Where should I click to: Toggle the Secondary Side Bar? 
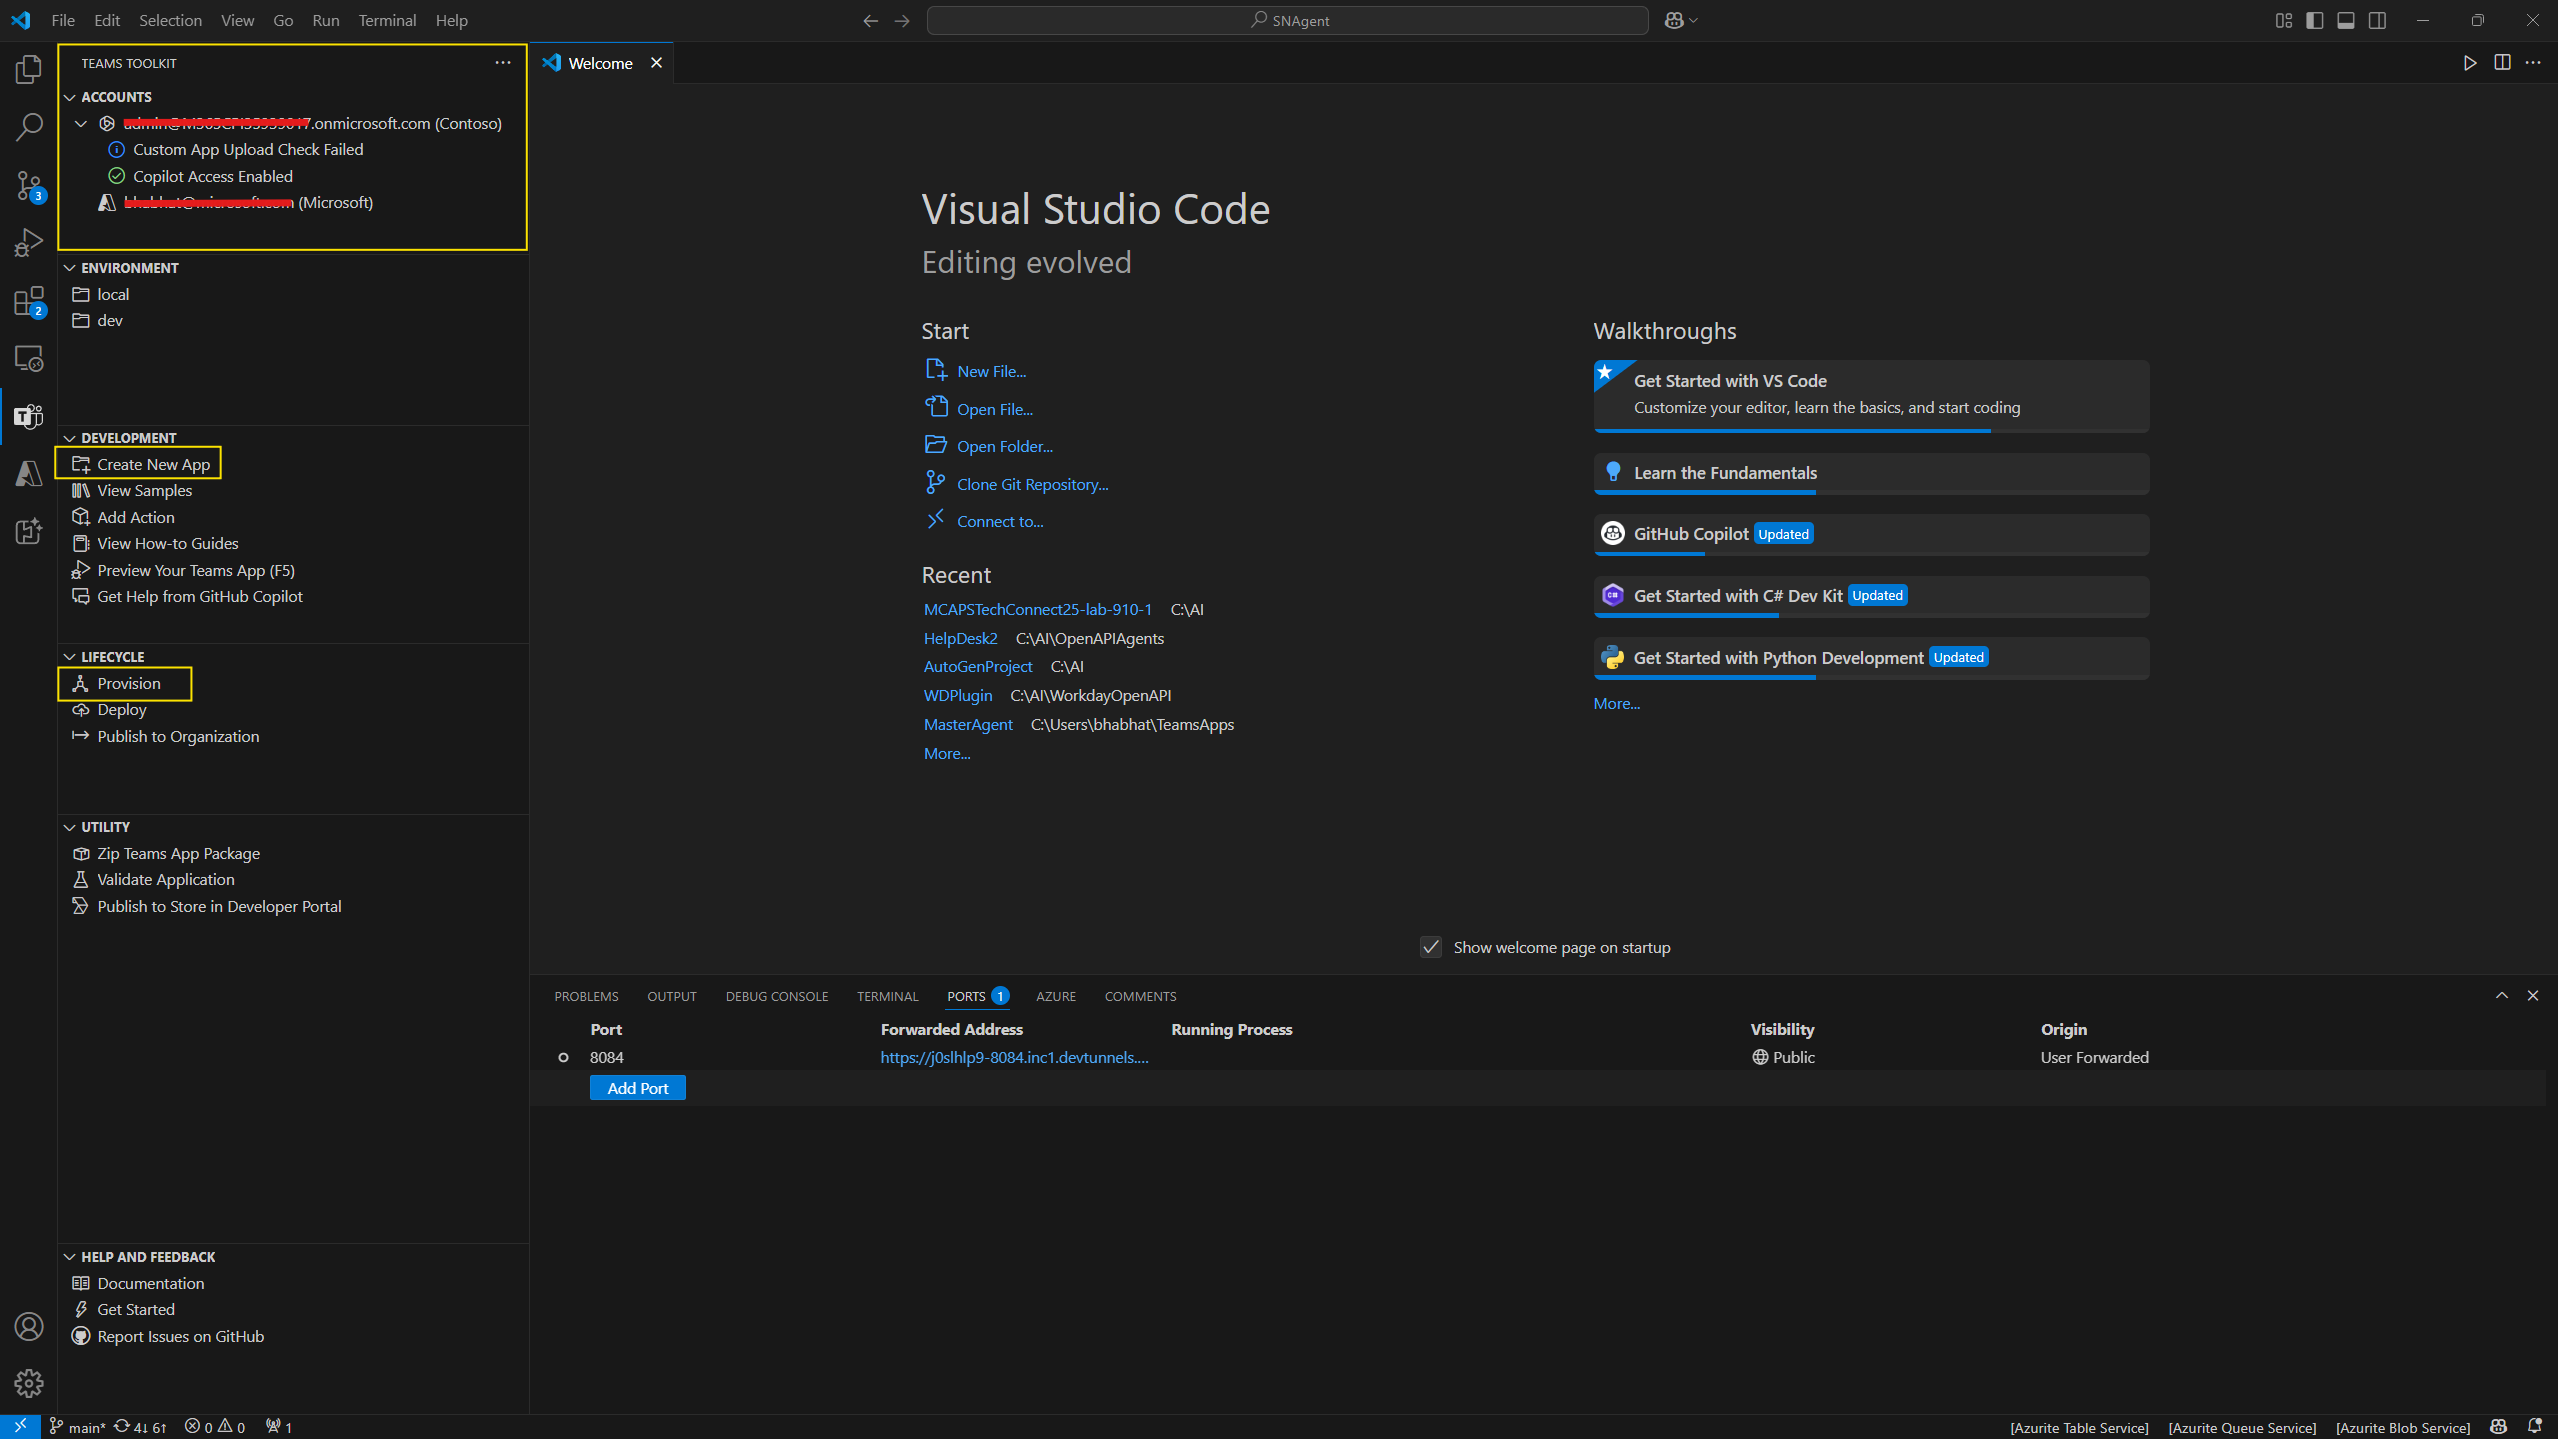point(2378,20)
